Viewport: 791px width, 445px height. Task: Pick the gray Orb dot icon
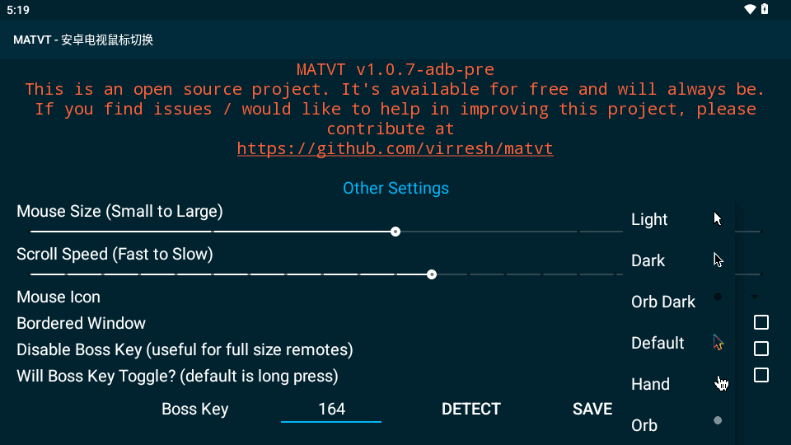pyautogui.click(x=718, y=421)
